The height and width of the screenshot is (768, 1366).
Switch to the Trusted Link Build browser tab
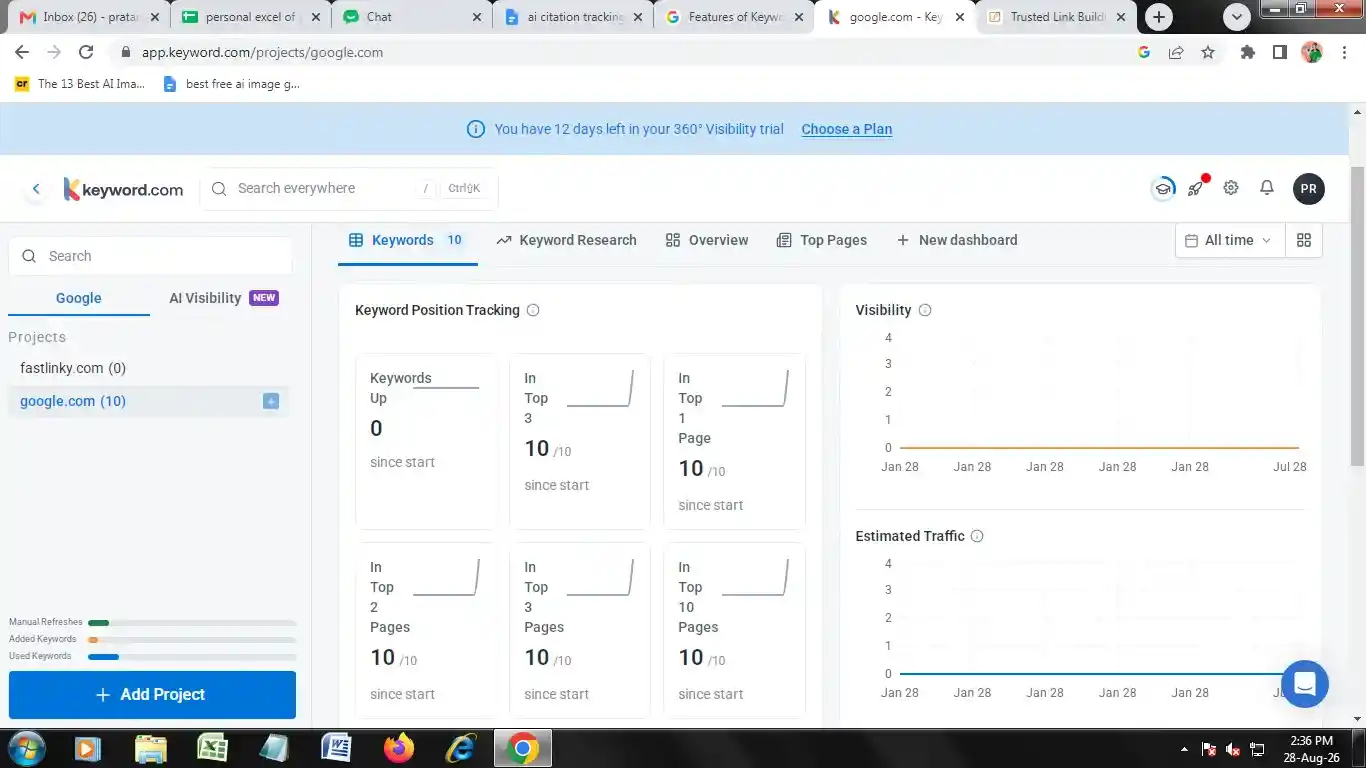coord(1055,17)
